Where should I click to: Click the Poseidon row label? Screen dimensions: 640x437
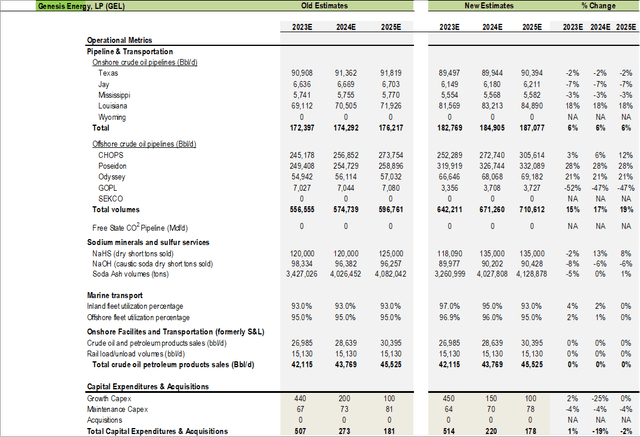[x=112, y=166]
